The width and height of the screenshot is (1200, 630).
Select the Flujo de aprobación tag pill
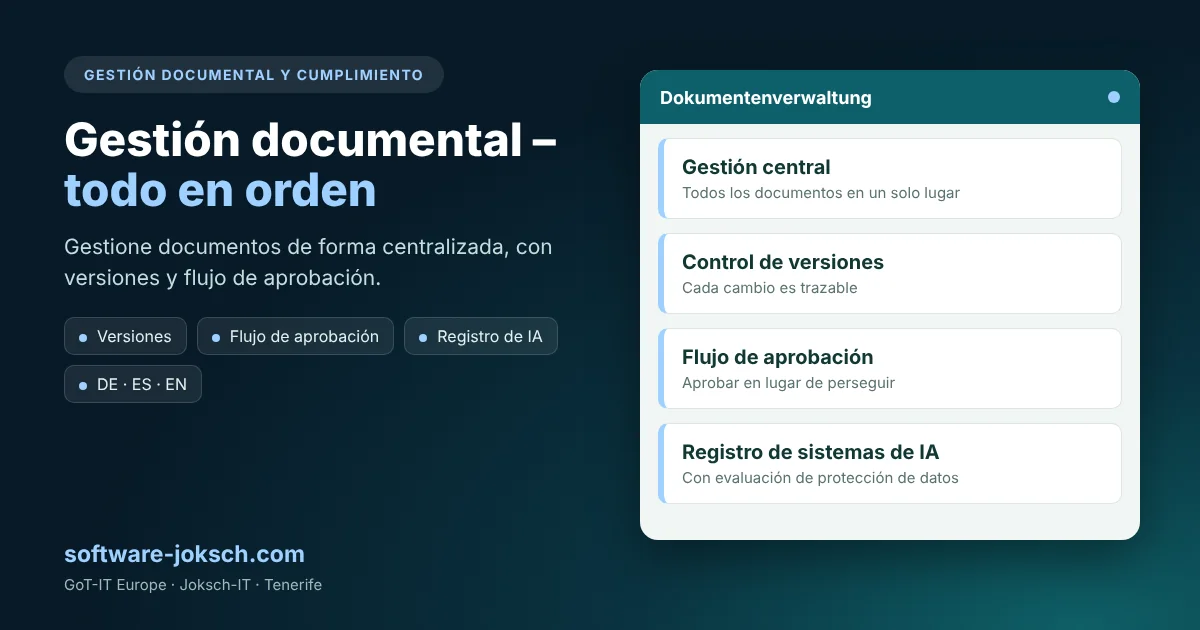pos(295,336)
